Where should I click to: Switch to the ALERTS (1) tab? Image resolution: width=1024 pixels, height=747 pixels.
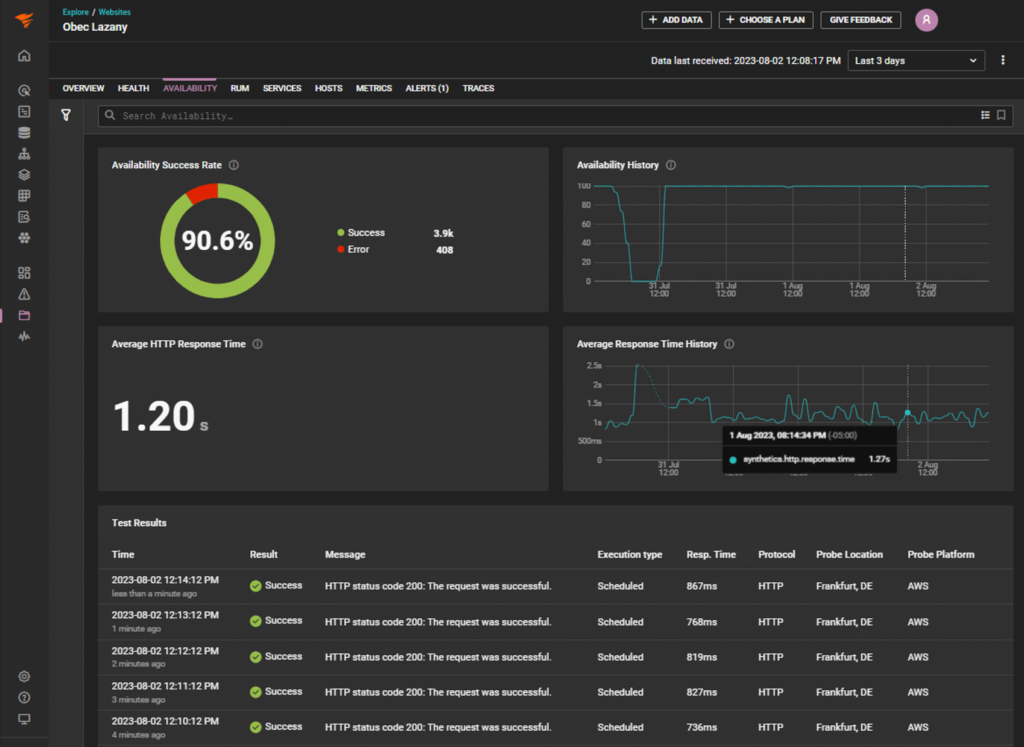[x=427, y=88]
